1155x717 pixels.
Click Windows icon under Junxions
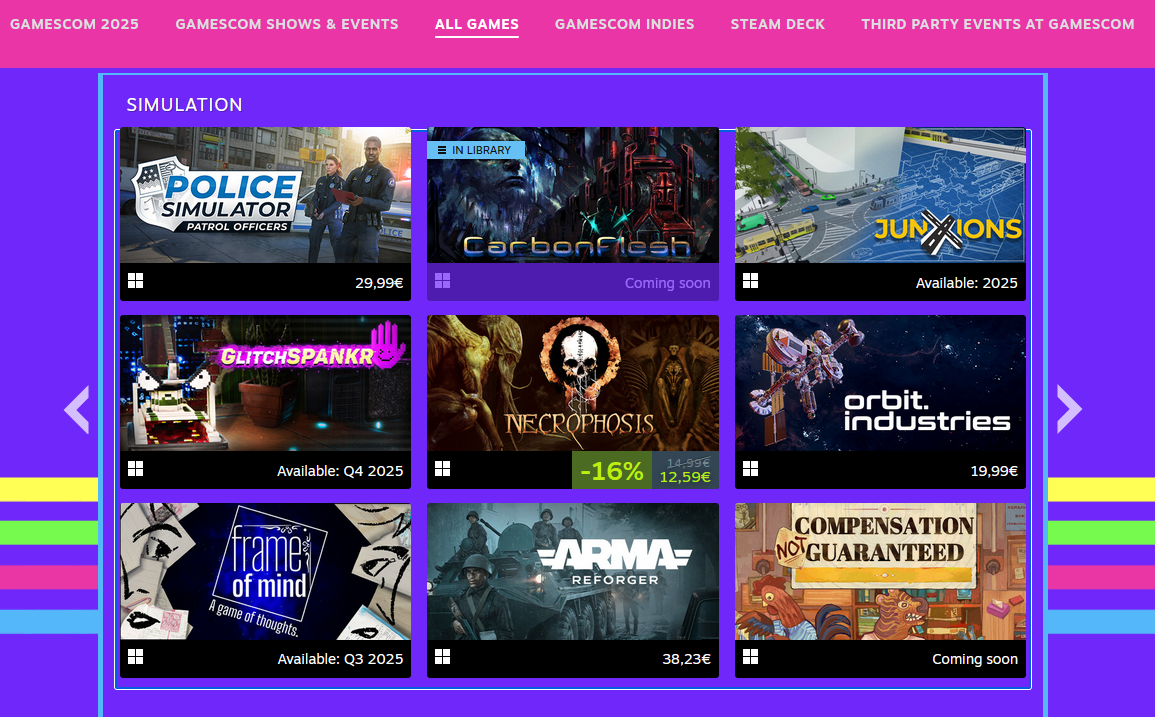(751, 281)
